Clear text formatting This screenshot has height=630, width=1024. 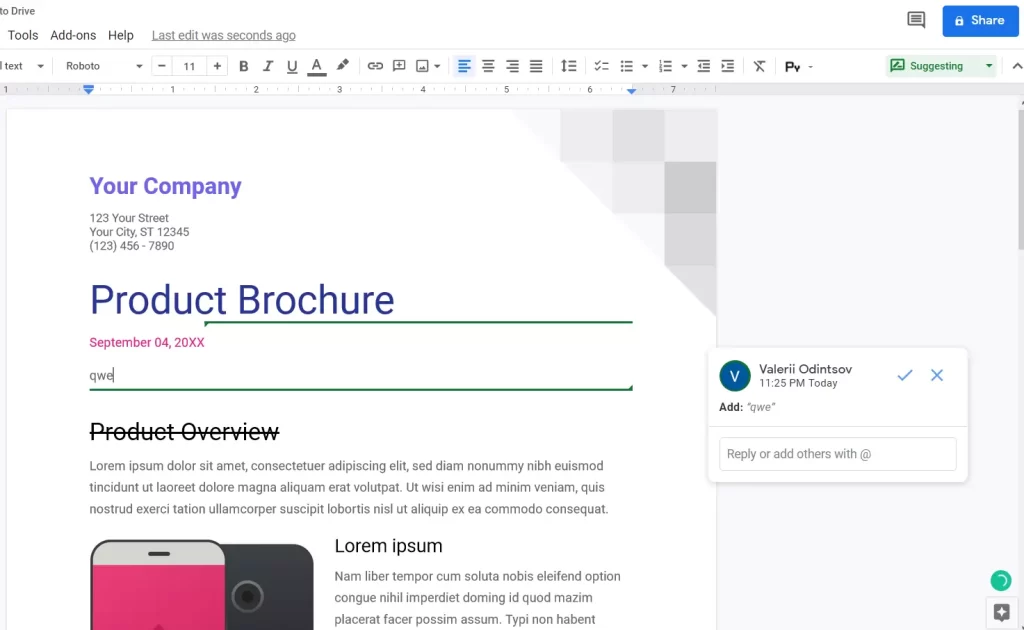pyautogui.click(x=759, y=66)
